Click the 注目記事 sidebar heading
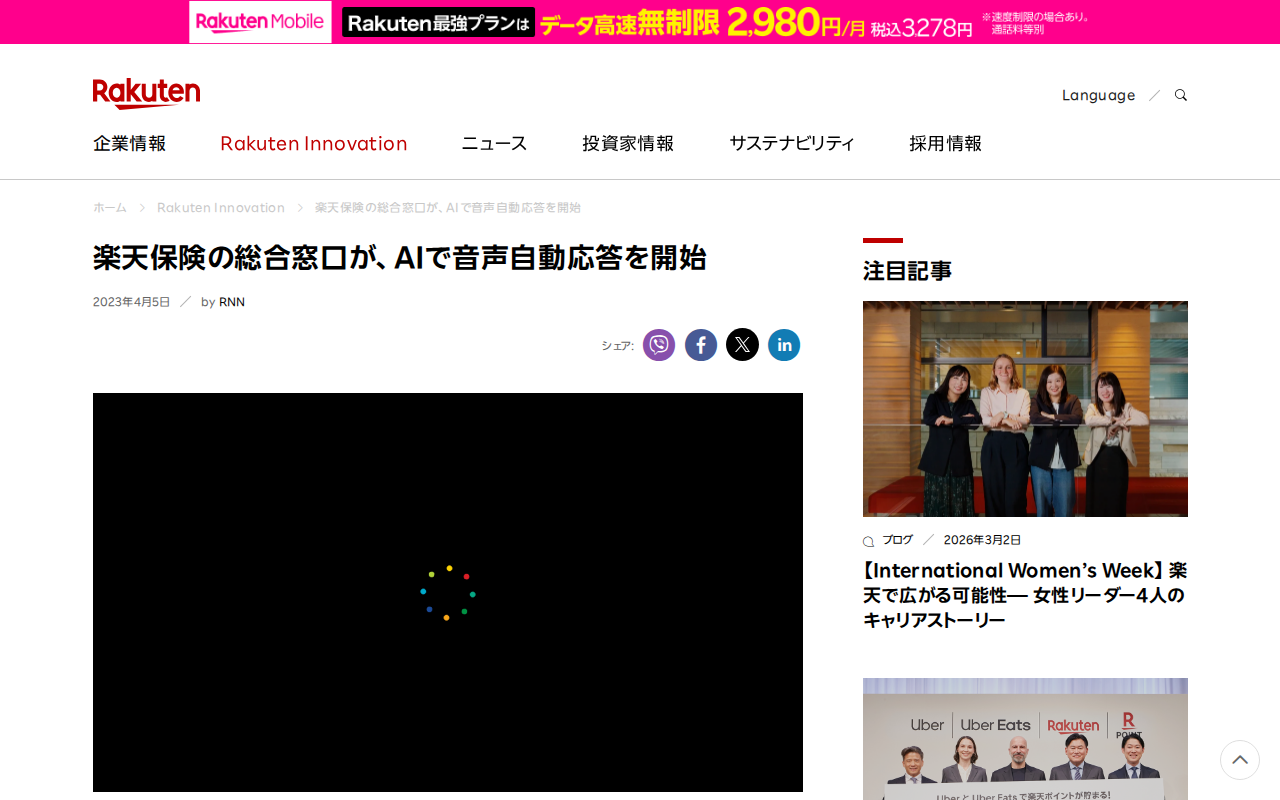 pyautogui.click(x=907, y=271)
